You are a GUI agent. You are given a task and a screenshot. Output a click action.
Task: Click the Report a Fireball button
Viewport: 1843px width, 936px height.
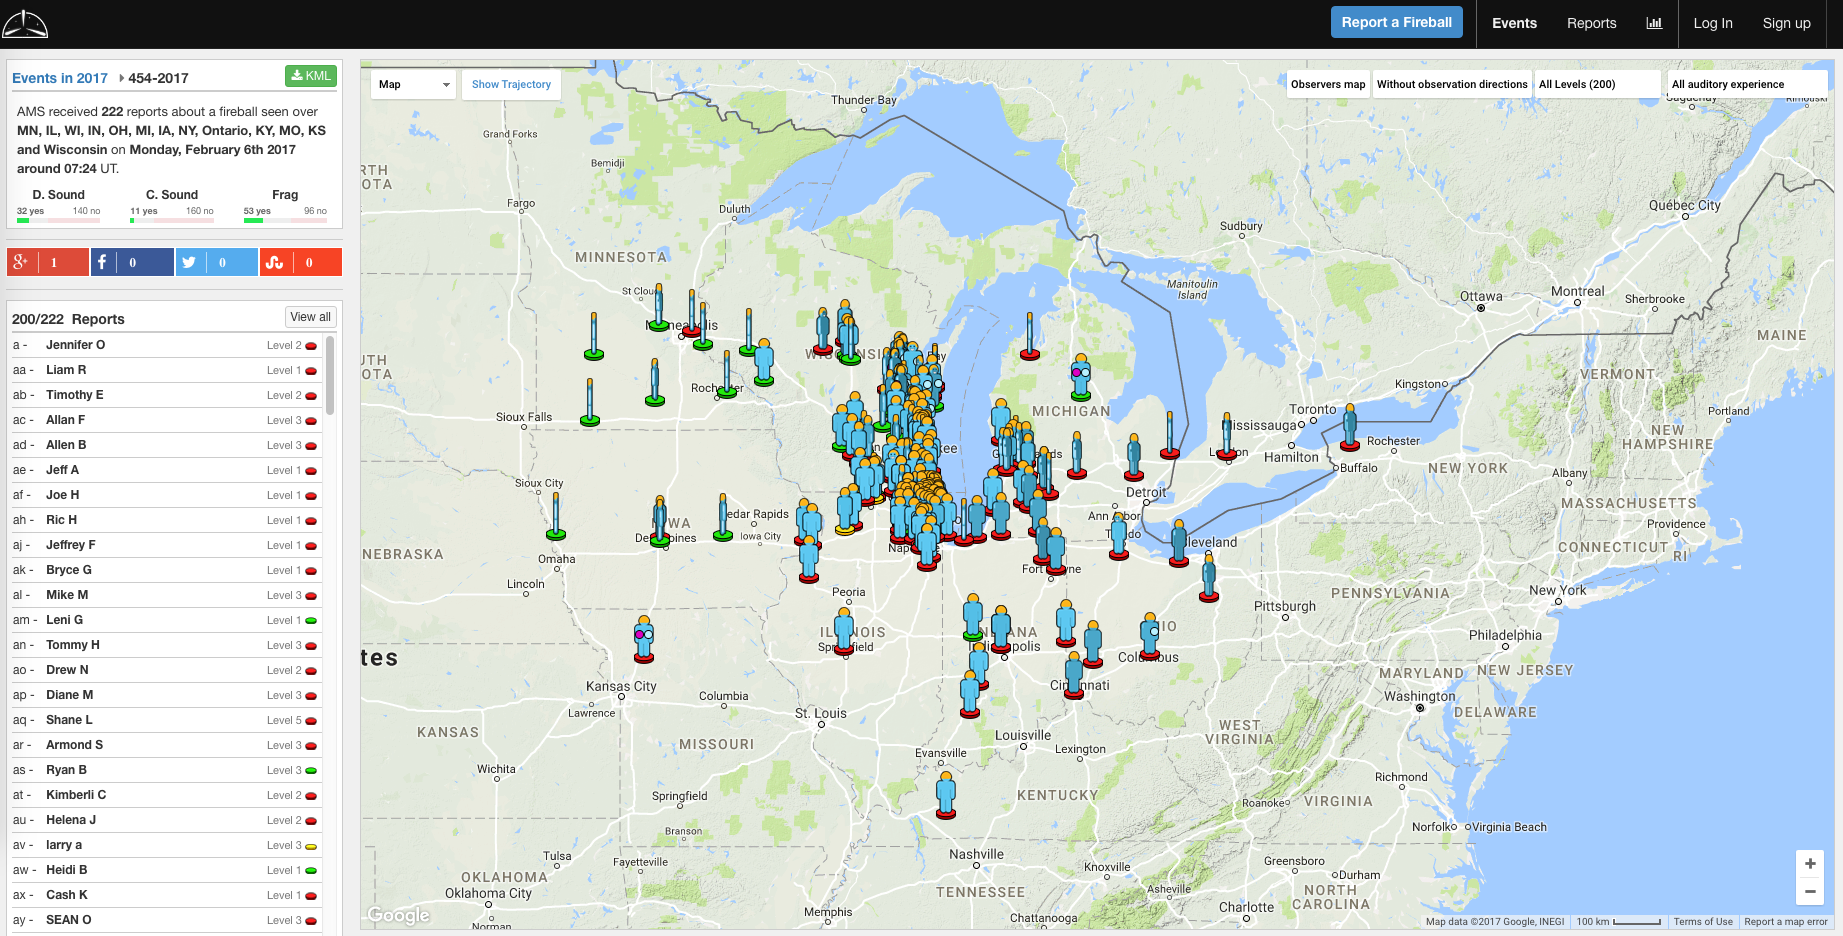pyautogui.click(x=1396, y=22)
